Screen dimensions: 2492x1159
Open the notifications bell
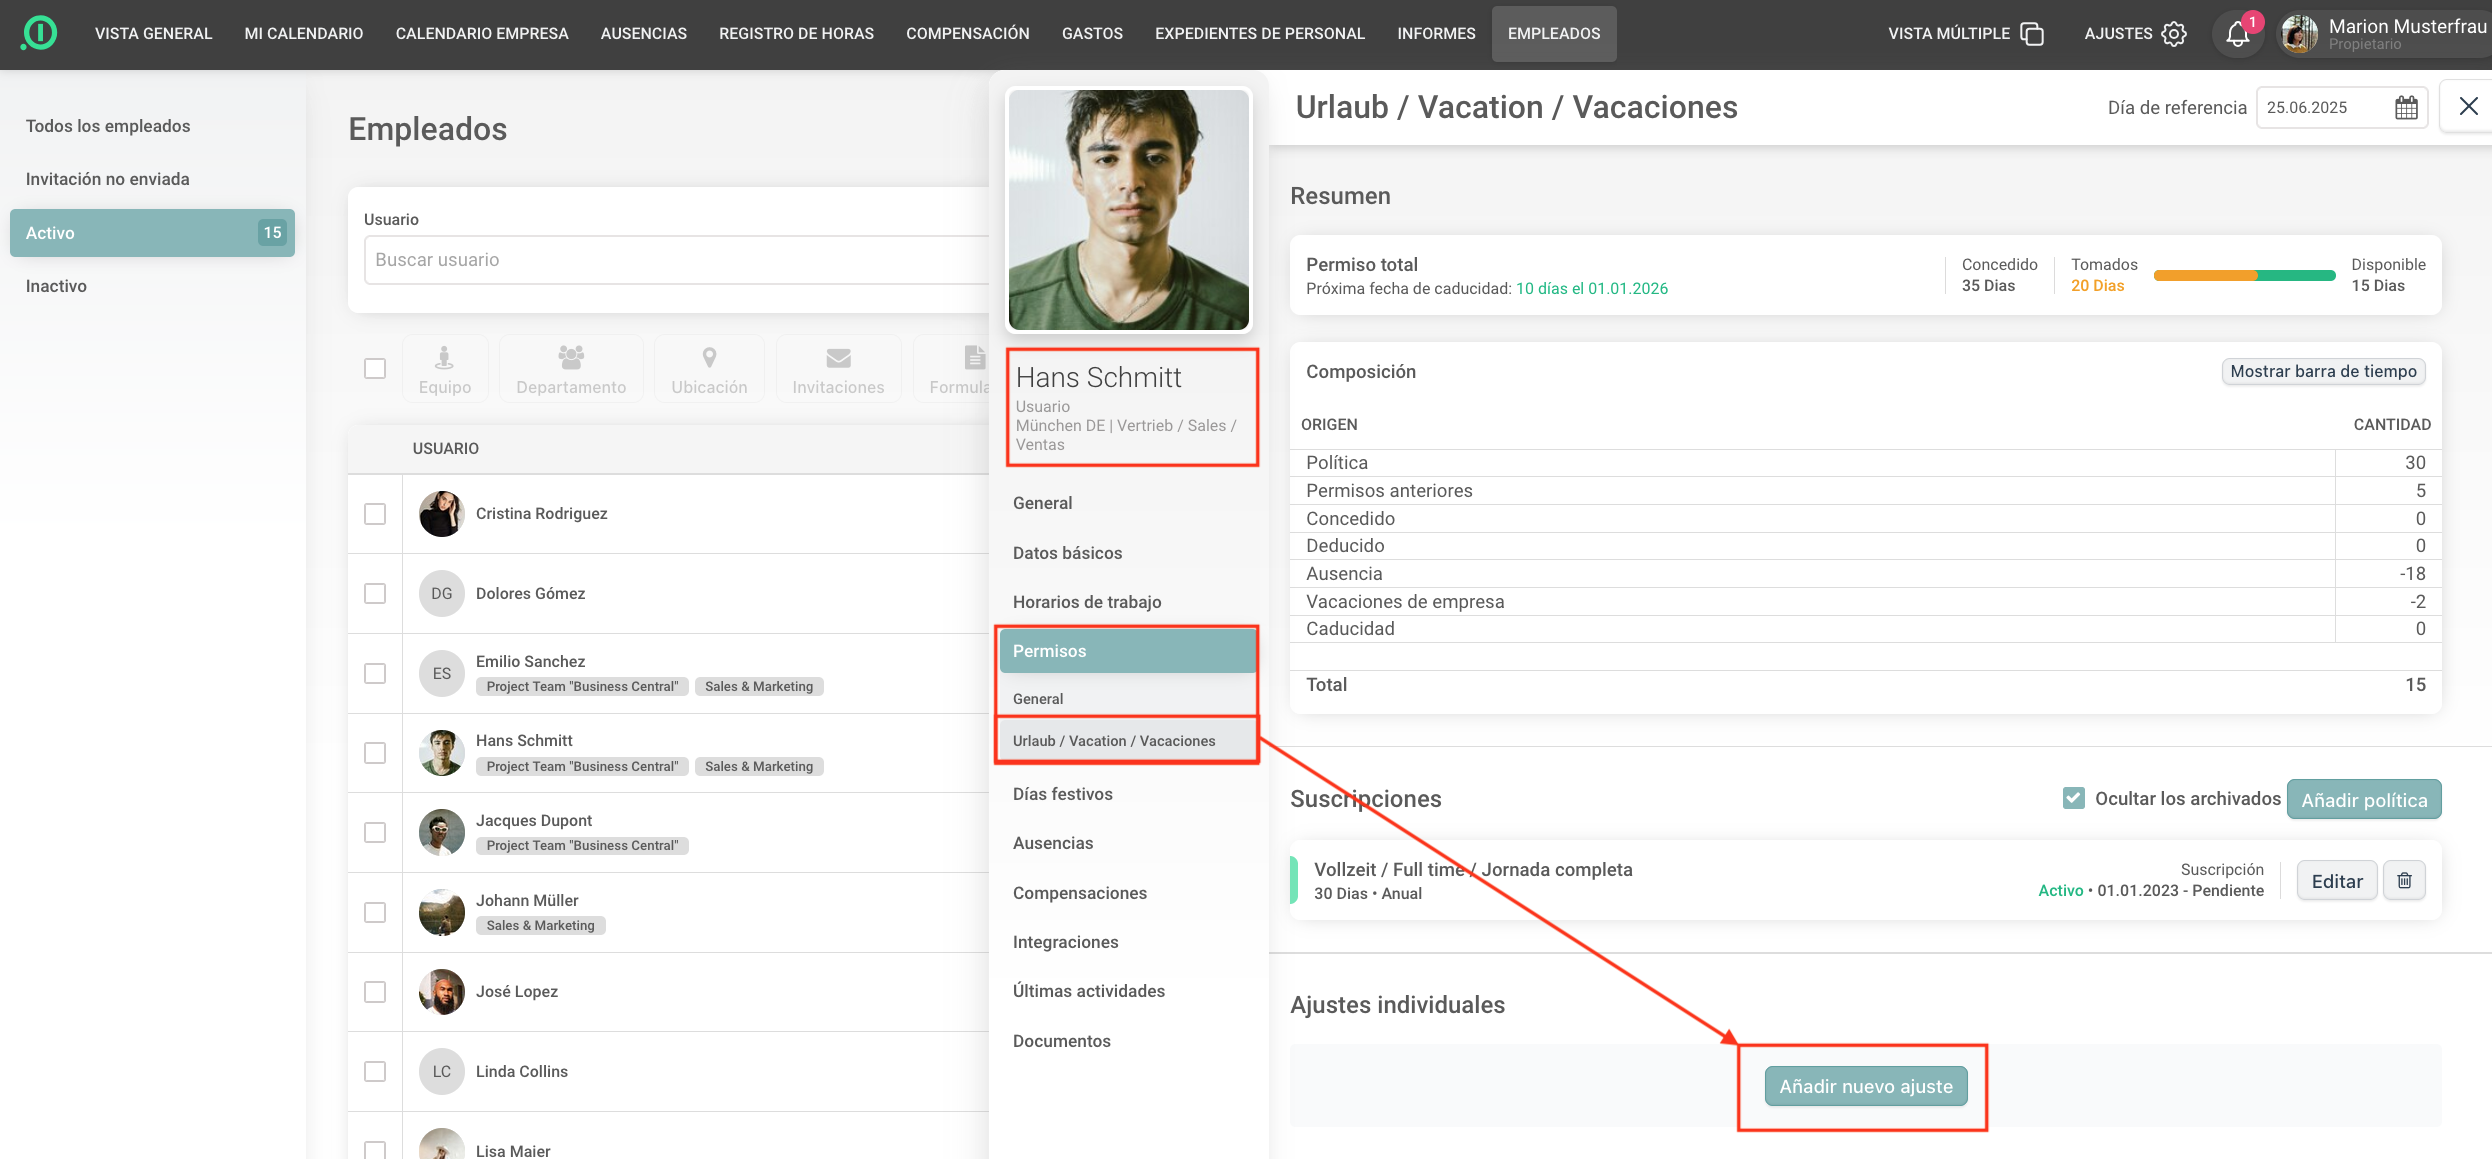point(2237,34)
